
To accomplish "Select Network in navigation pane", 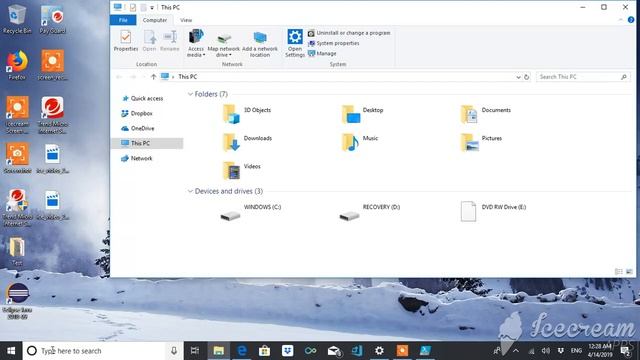I will (x=137, y=158).
